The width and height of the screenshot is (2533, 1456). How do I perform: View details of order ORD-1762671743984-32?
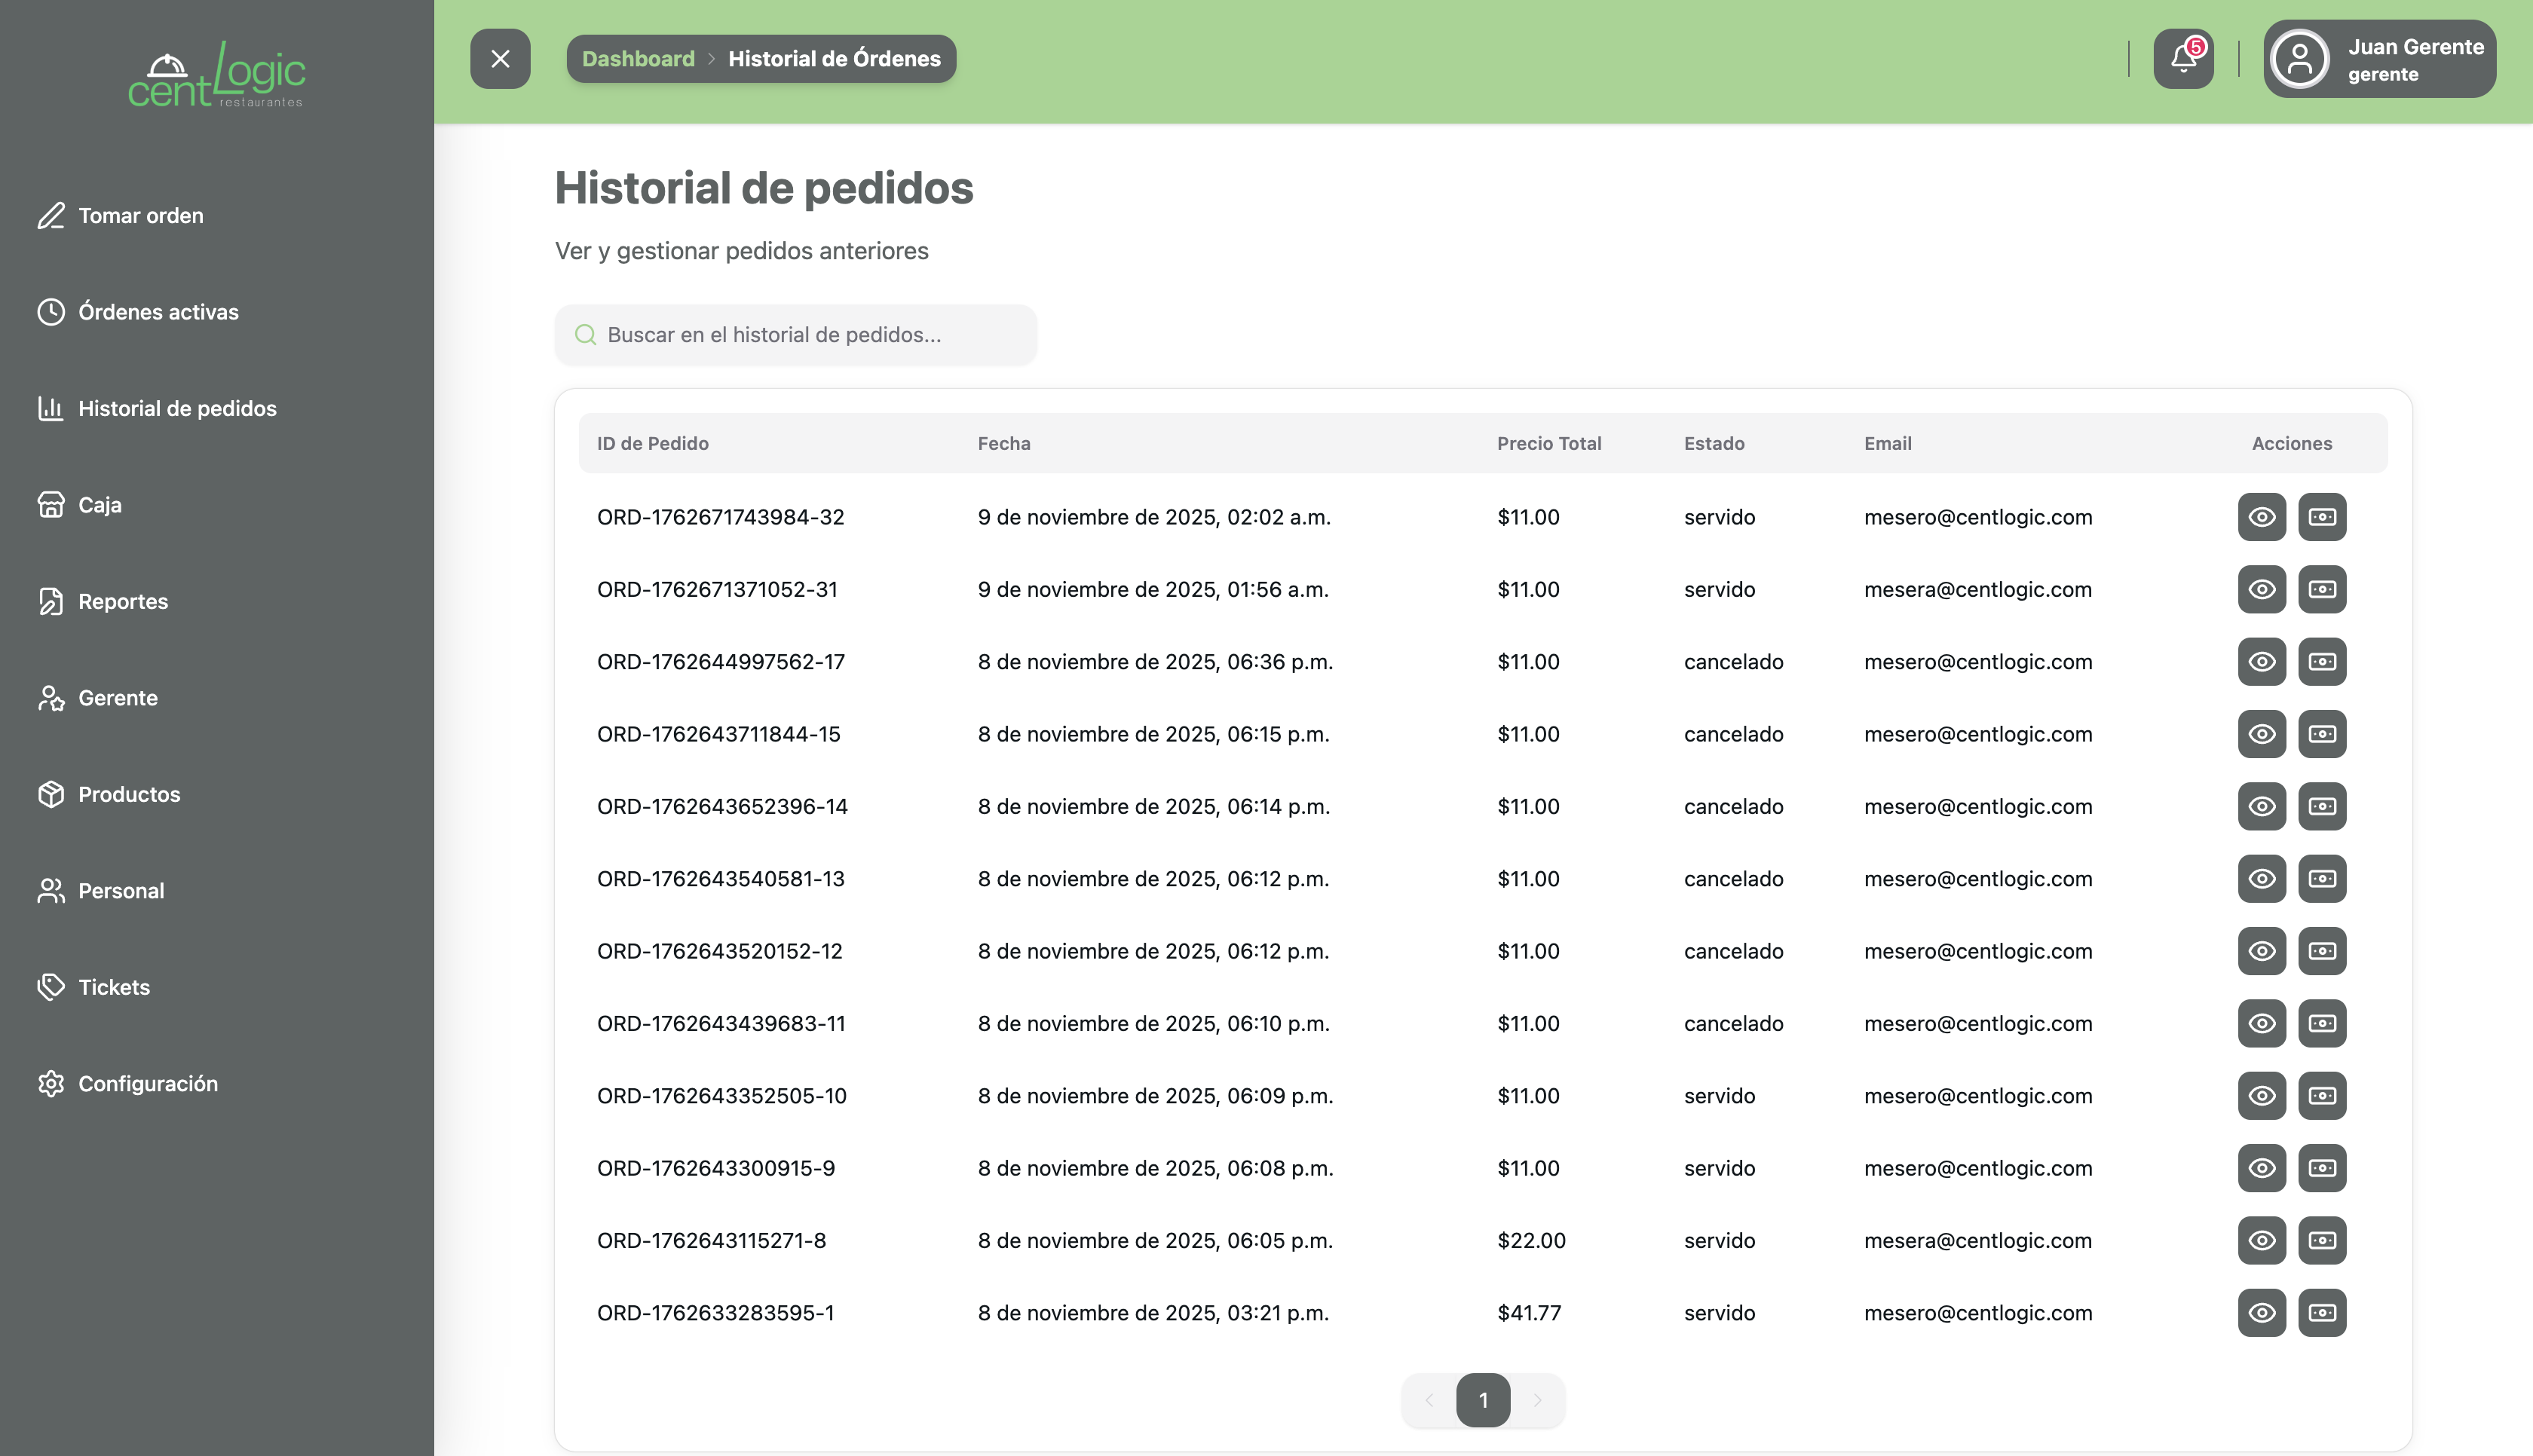[x=2261, y=517]
